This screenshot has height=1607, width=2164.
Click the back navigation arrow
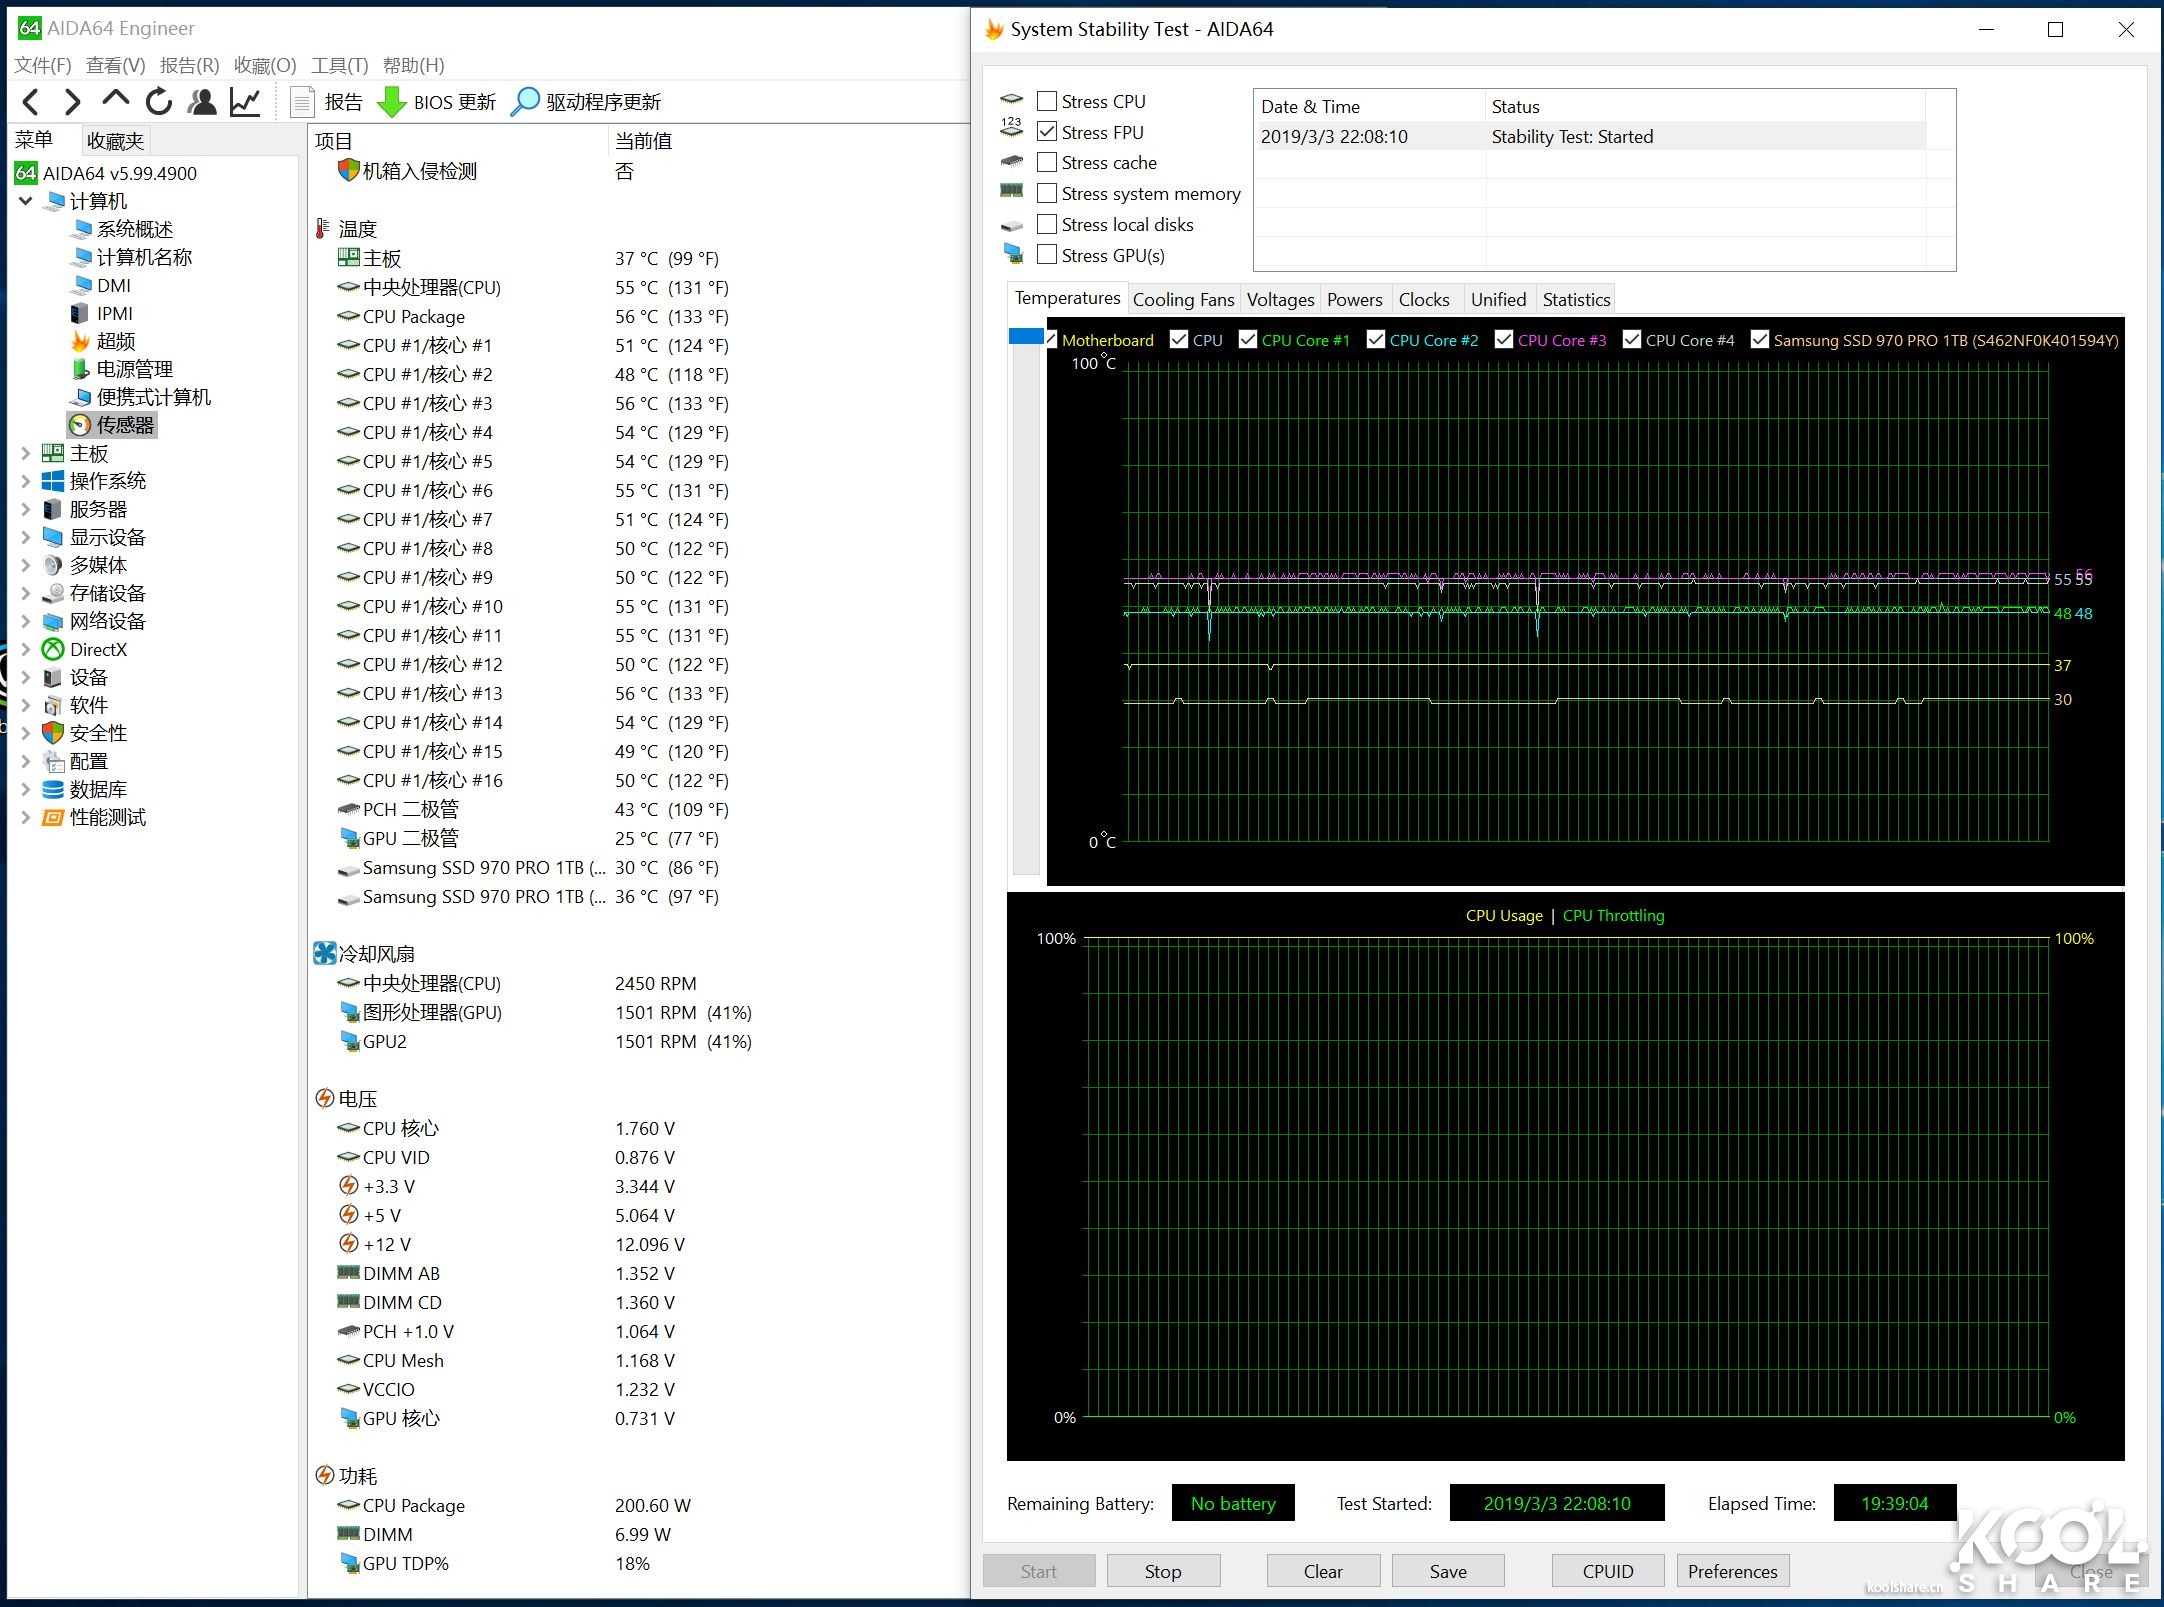pos(30,101)
